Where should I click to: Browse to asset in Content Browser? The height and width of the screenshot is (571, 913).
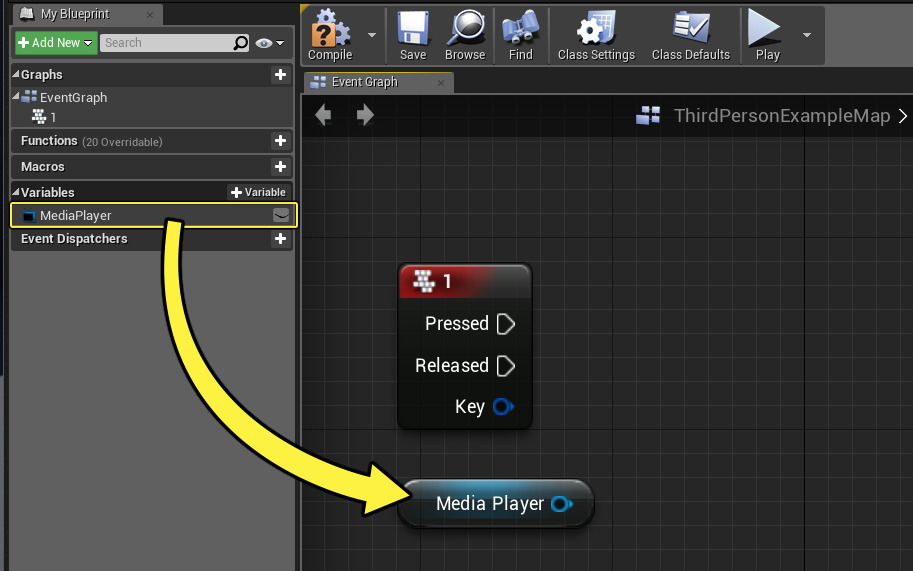click(x=465, y=35)
